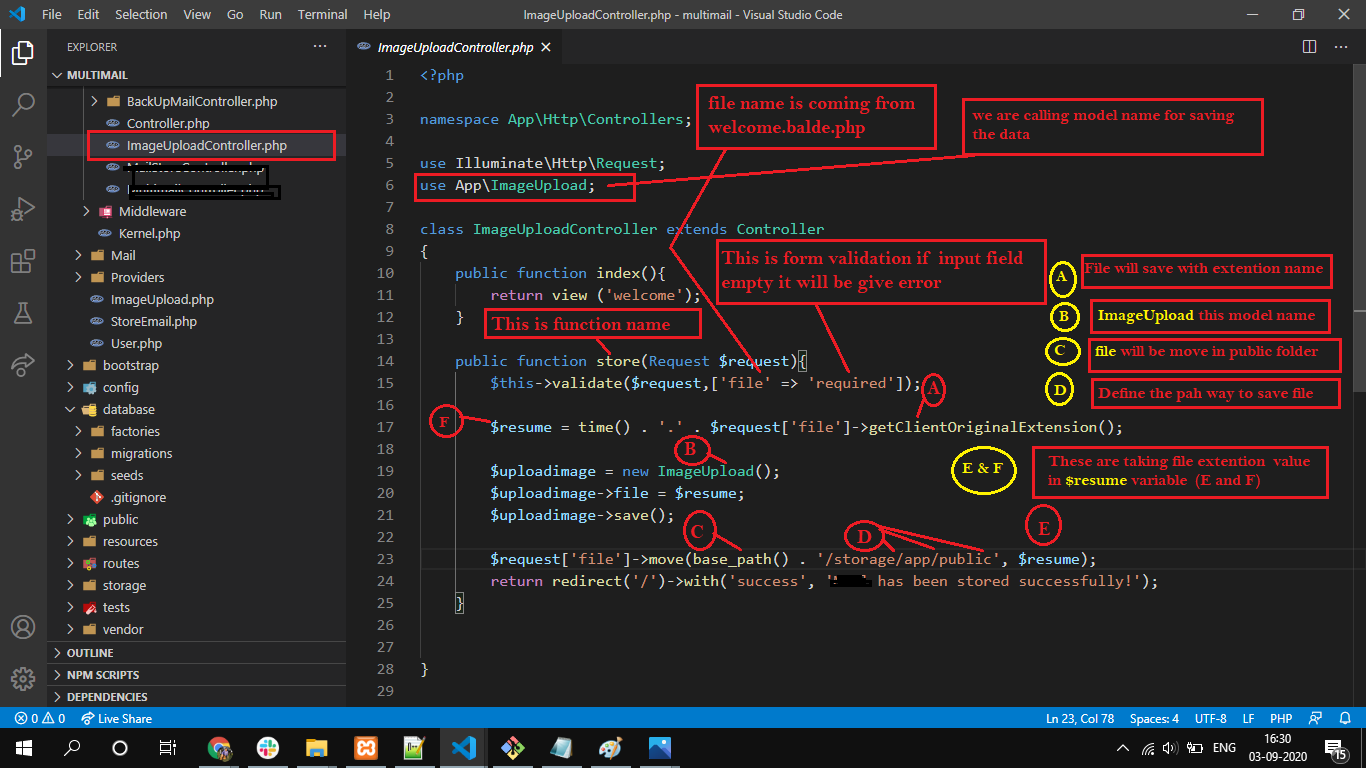Open the Terminal menu

pos(322,15)
